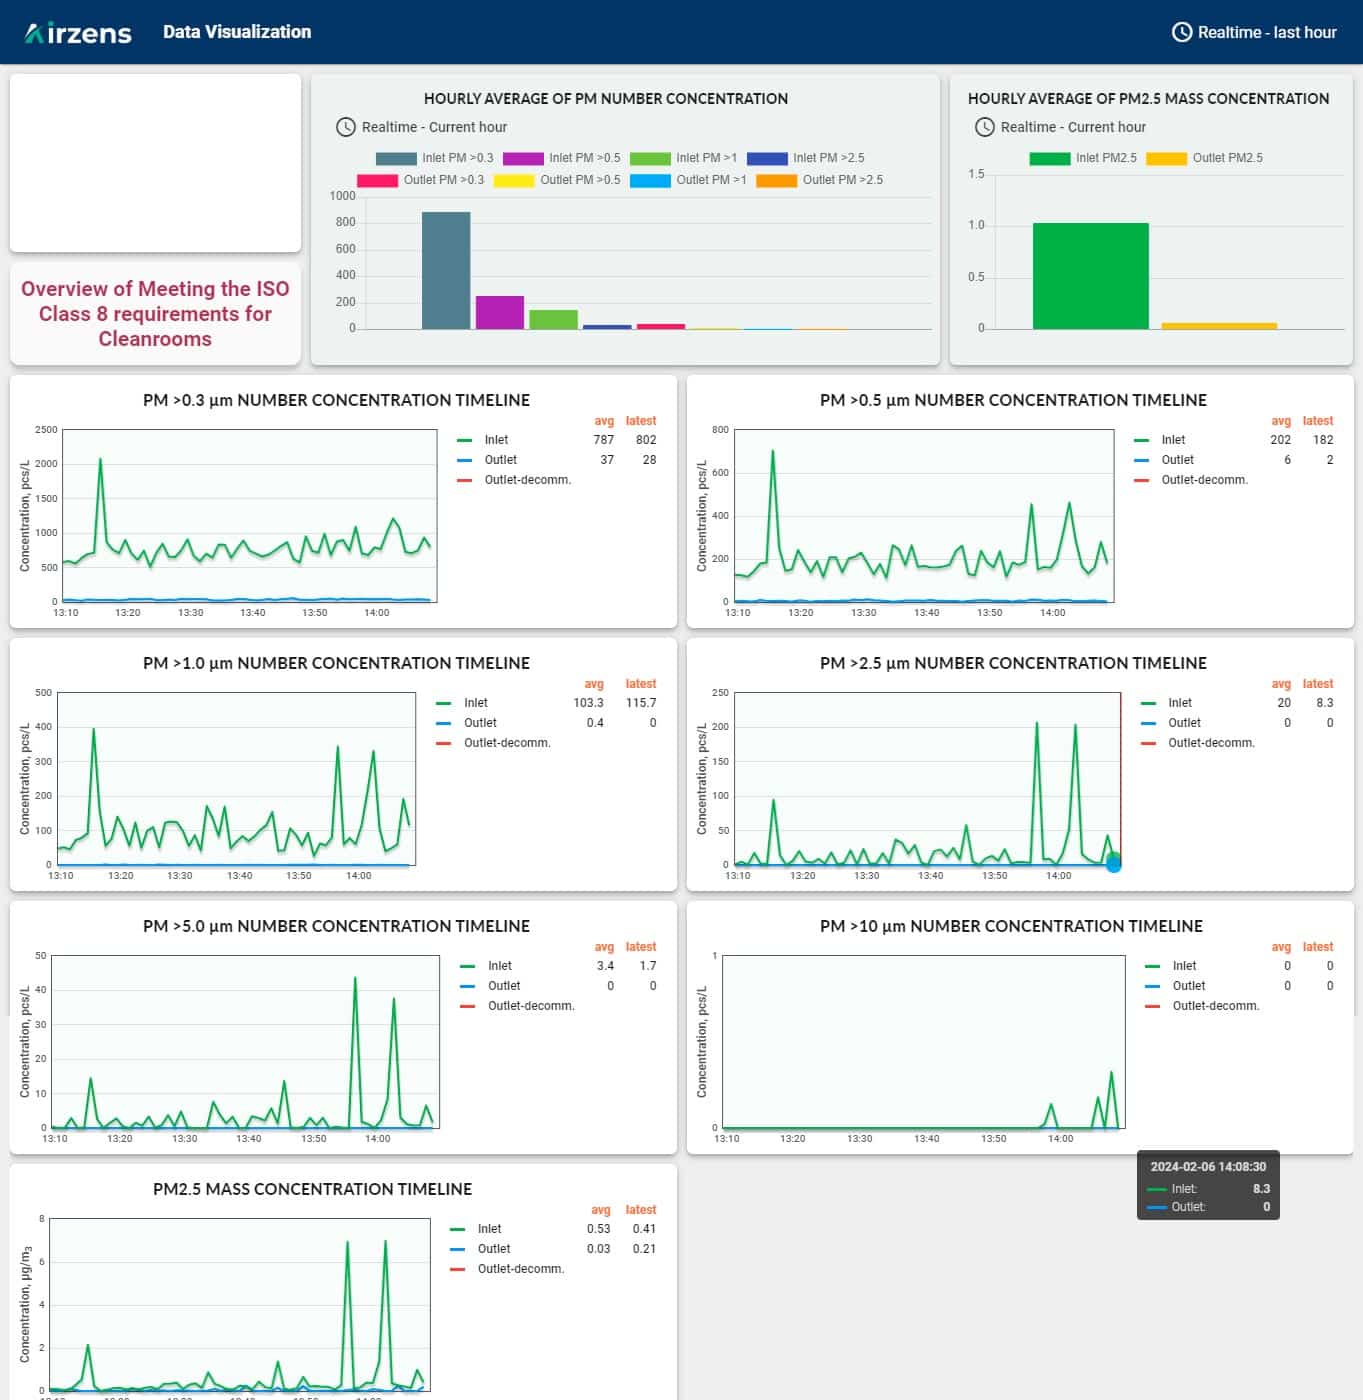
Task: Click avg value 202 in PM >0.5 panel
Action: click(x=1280, y=440)
